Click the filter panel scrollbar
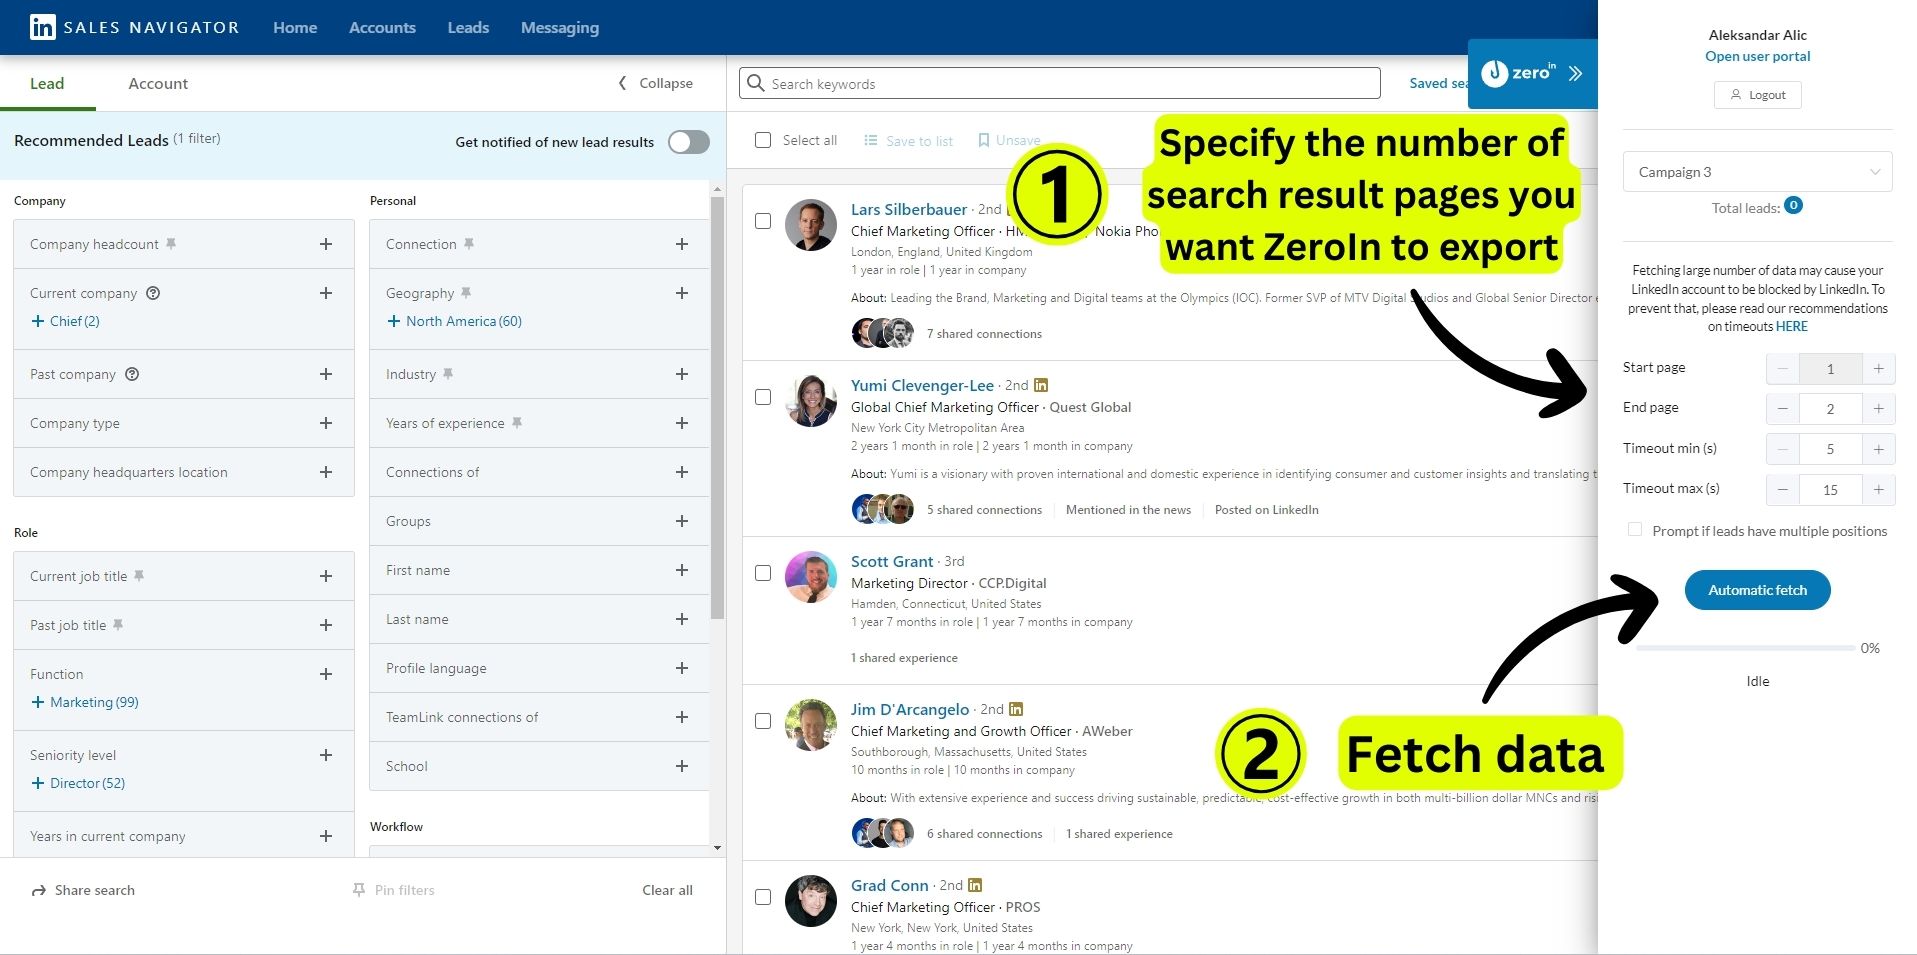This screenshot has height=955, width=1917. (x=717, y=408)
